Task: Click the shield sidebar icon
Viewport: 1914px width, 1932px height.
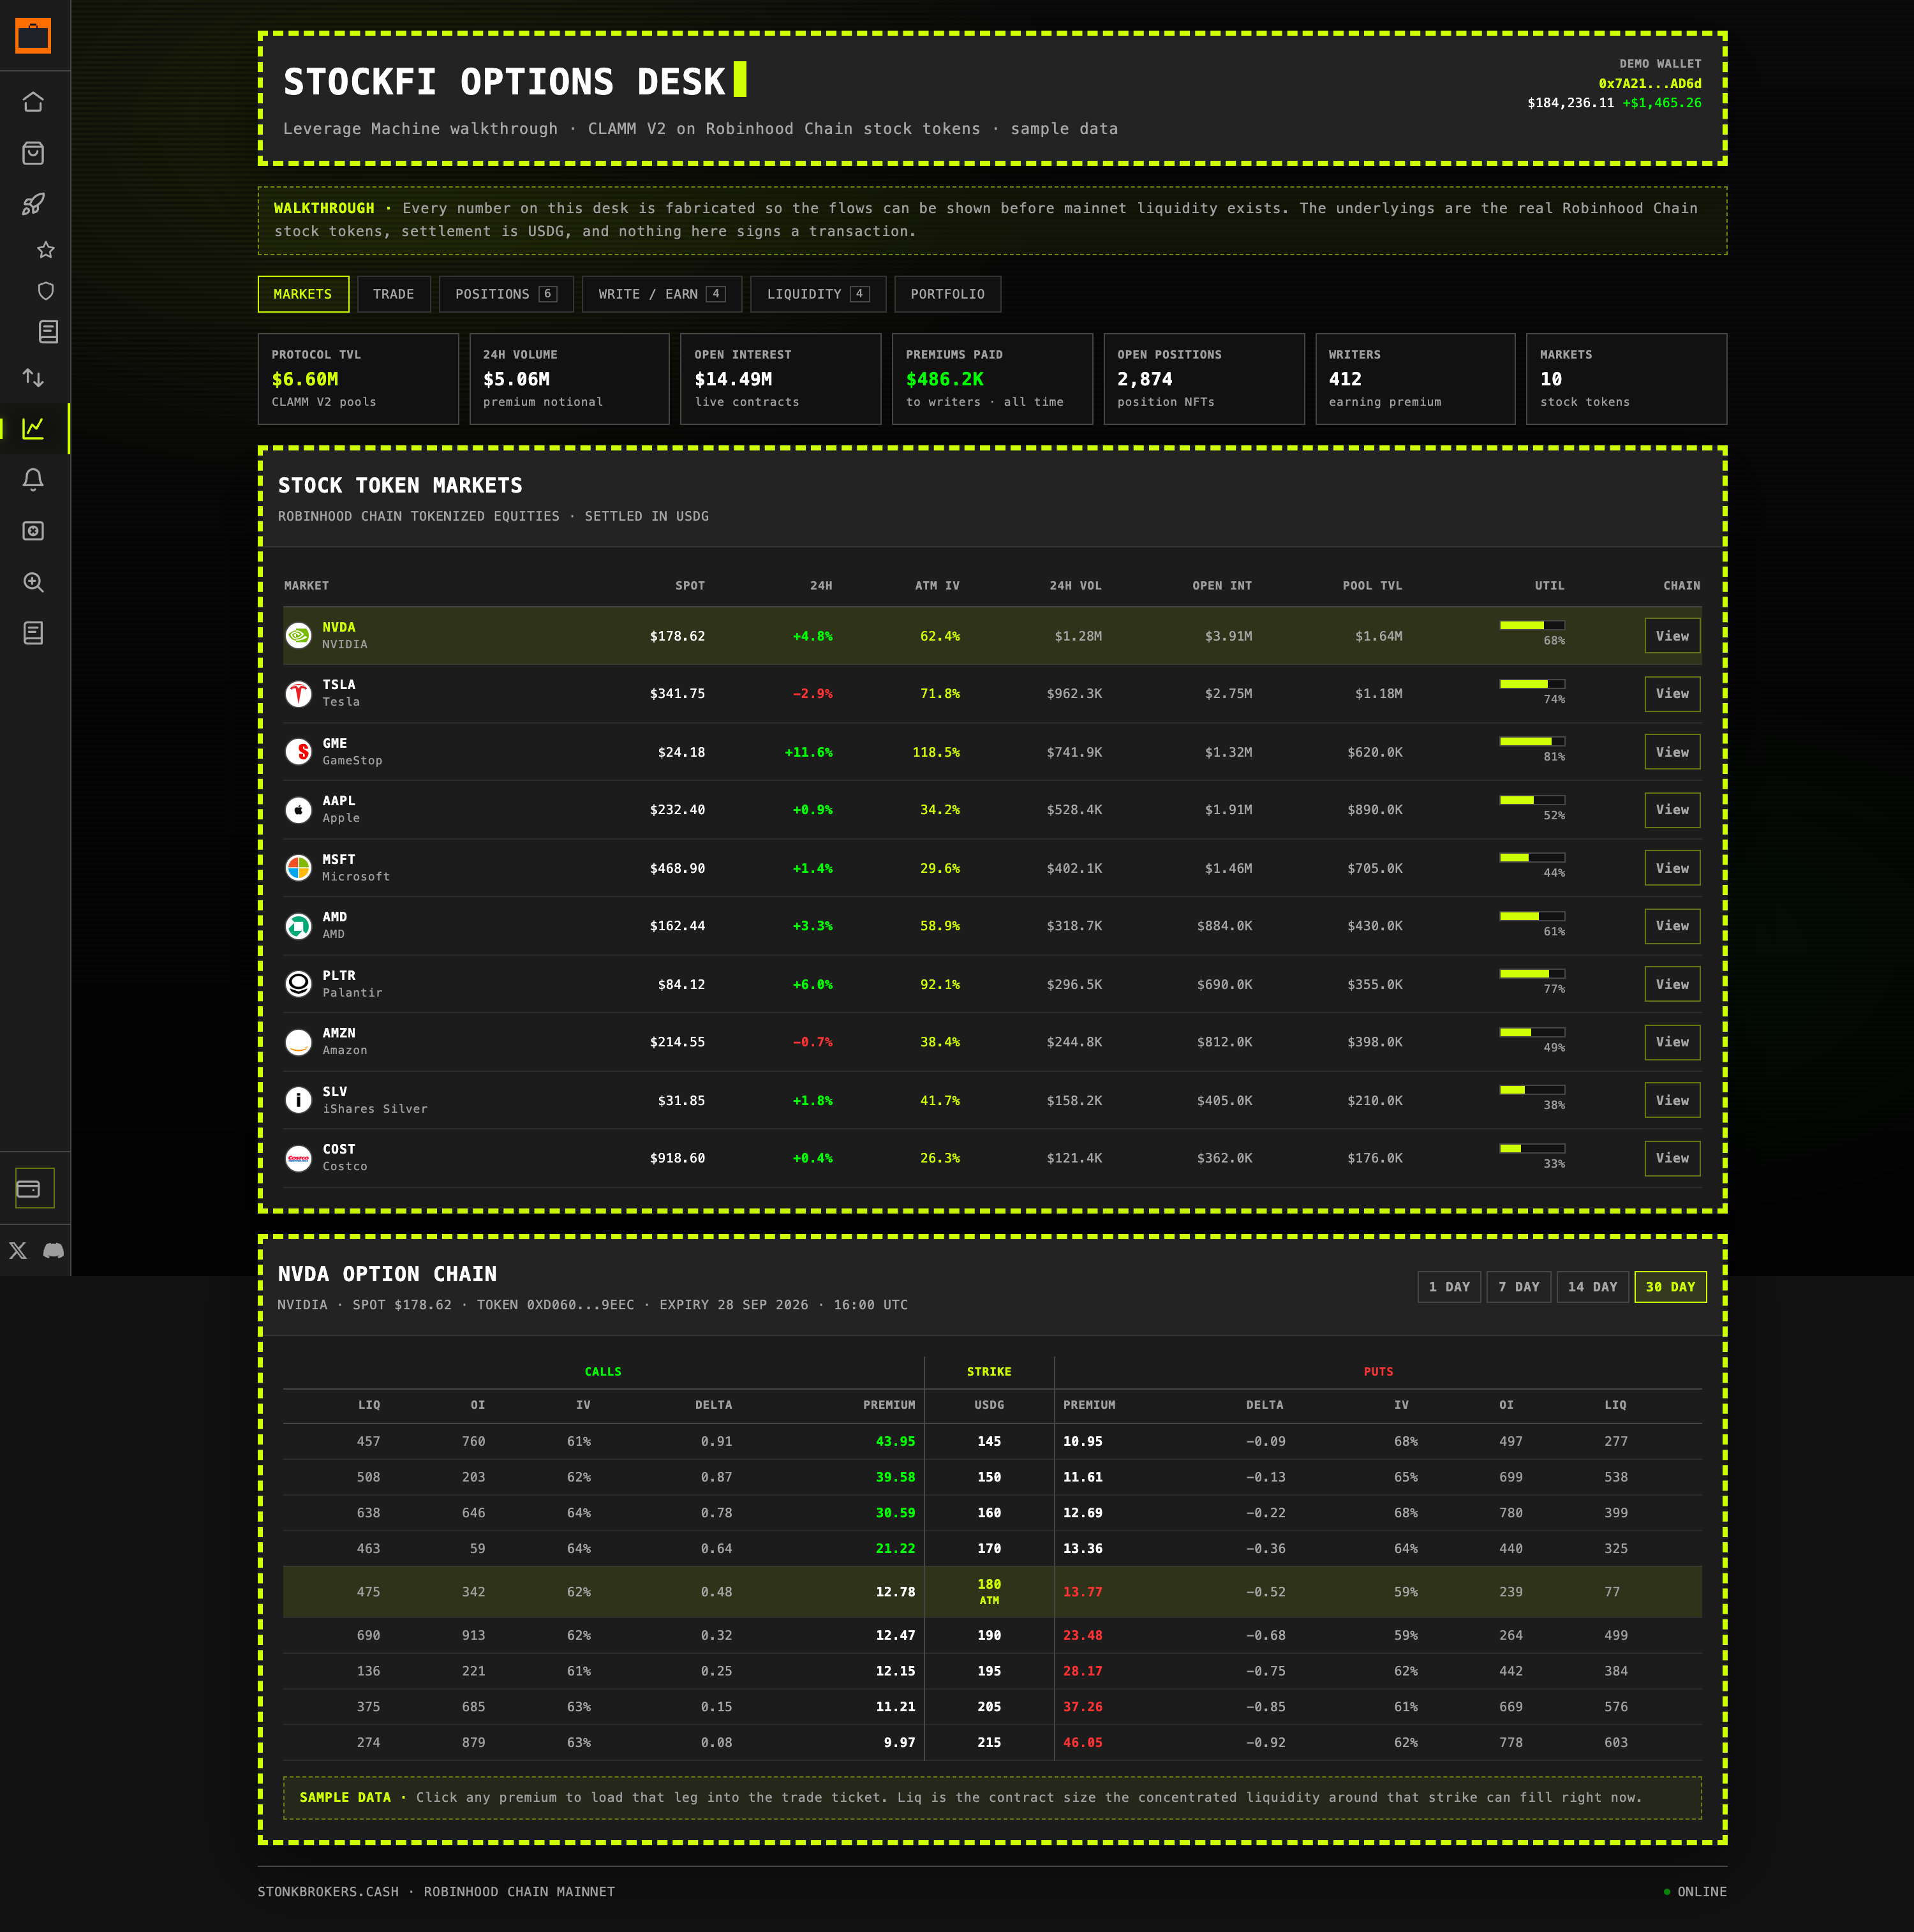Action: pos(46,291)
